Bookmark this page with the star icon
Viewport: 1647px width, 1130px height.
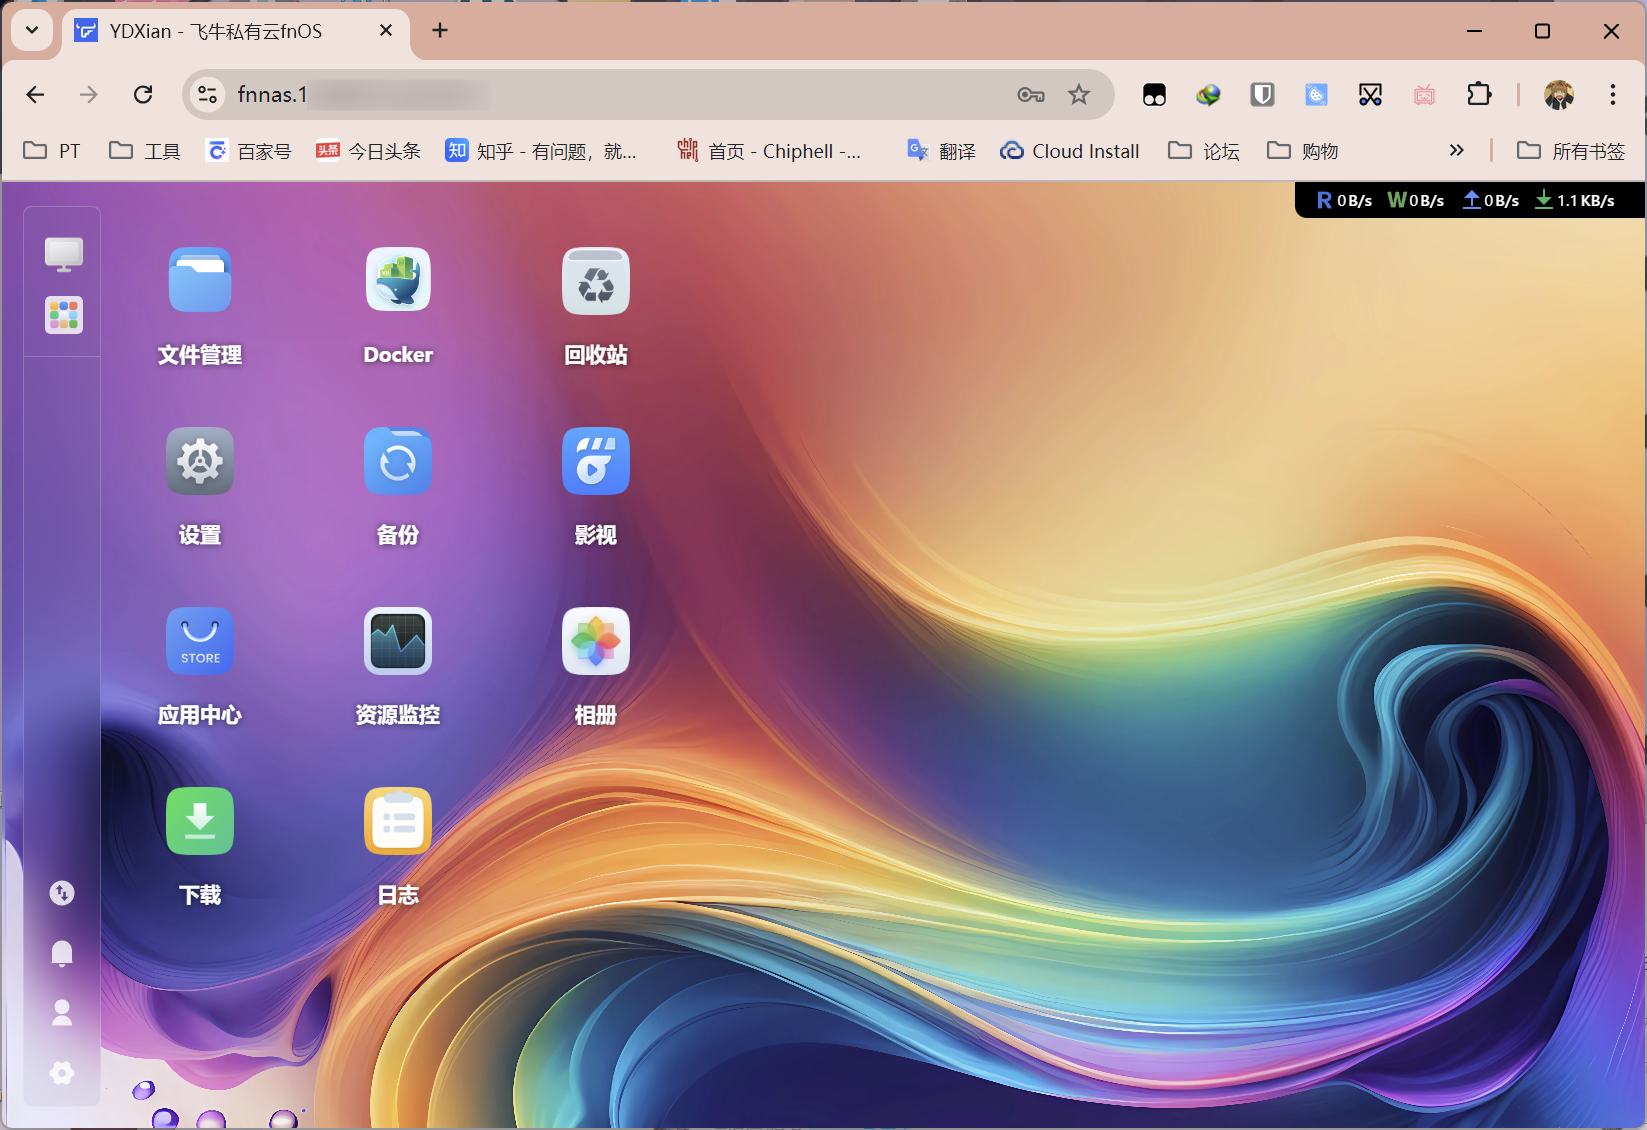tap(1078, 94)
